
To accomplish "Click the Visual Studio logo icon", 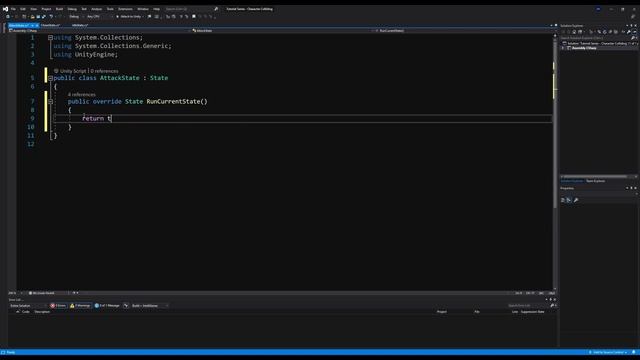I will point(5,9).
